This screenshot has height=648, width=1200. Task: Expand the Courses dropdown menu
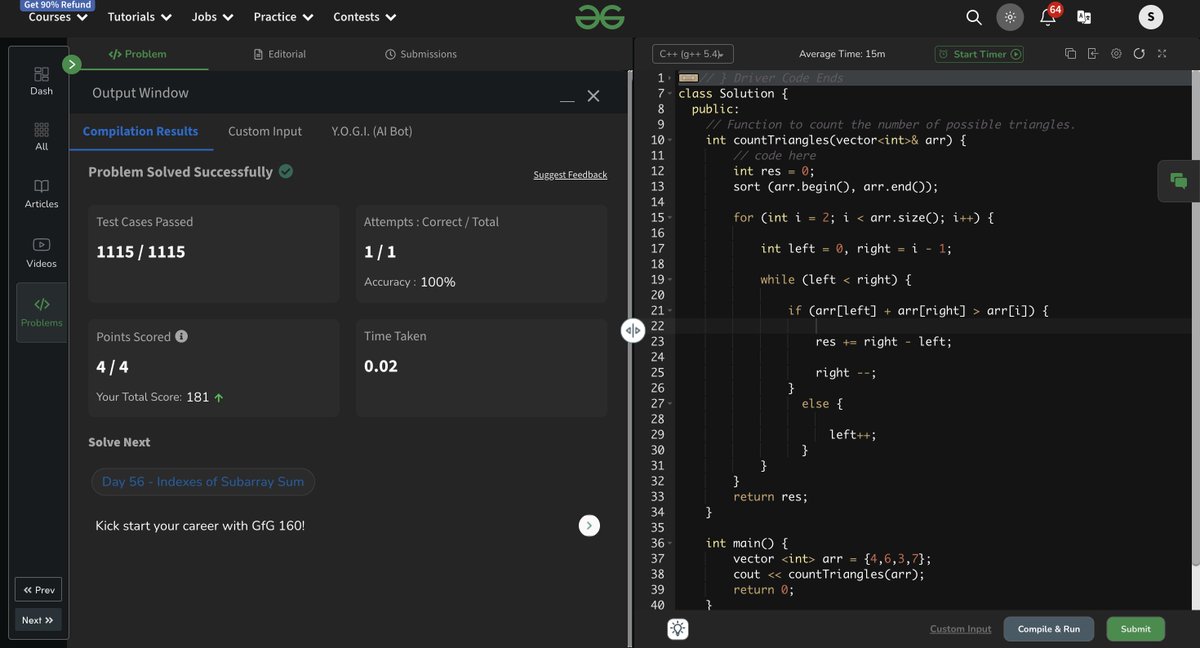(x=58, y=17)
